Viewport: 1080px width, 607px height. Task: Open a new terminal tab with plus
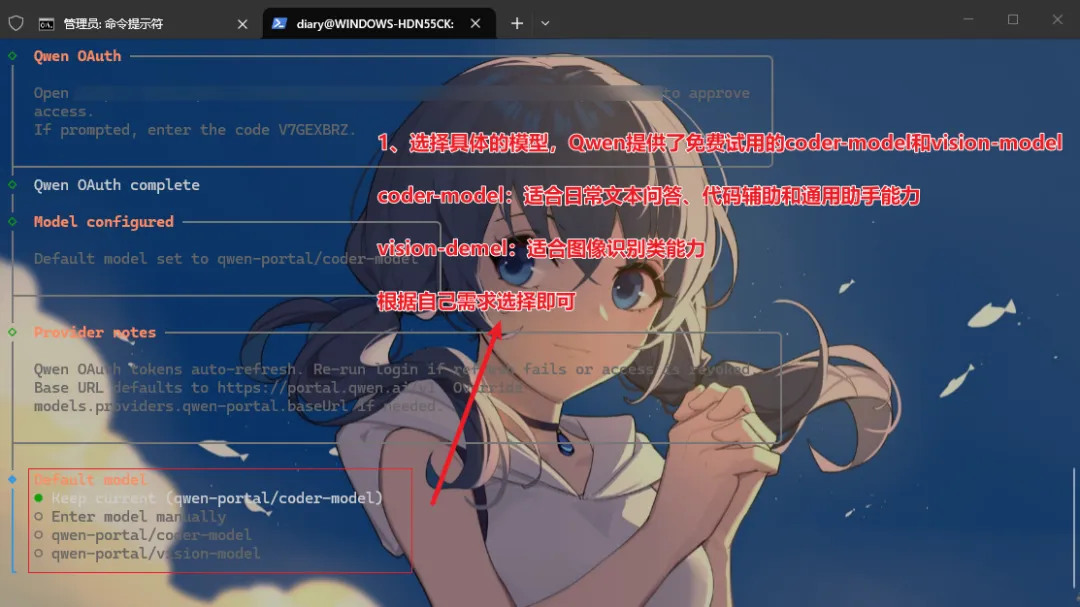[x=517, y=23]
